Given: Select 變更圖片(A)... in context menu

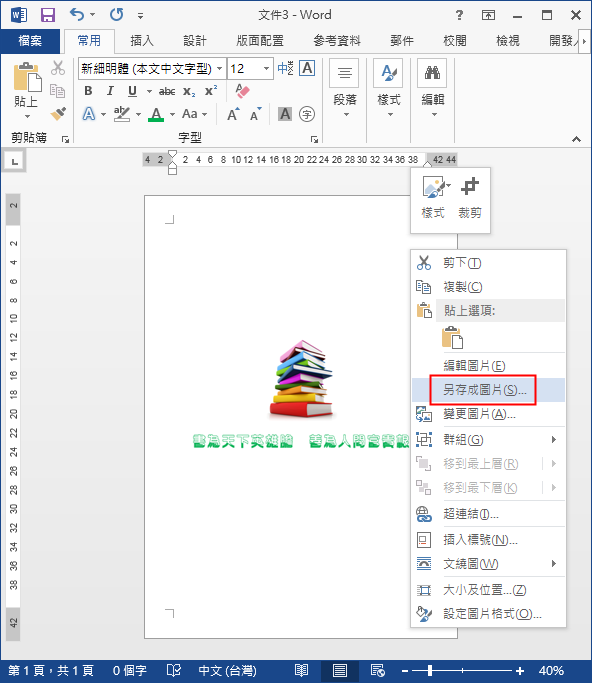Looking at the screenshot, I should 488,414.
